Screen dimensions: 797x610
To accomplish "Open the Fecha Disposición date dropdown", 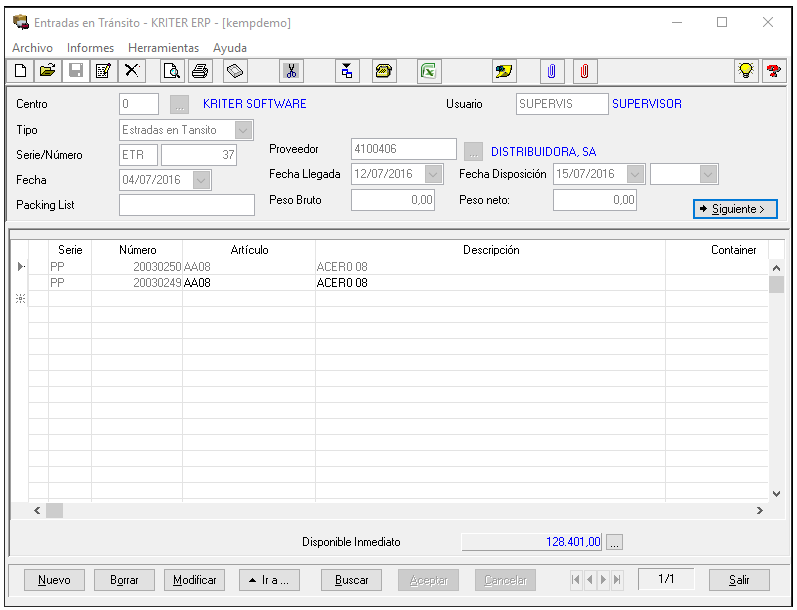I will [x=635, y=174].
